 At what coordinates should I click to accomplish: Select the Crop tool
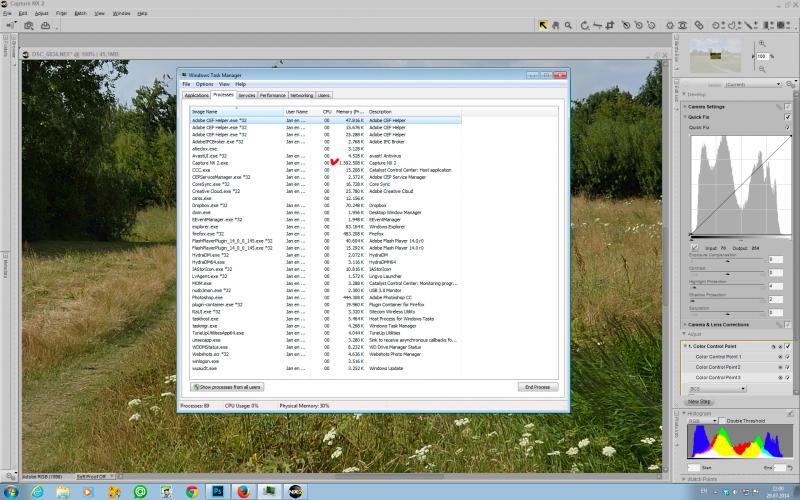tap(610, 25)
